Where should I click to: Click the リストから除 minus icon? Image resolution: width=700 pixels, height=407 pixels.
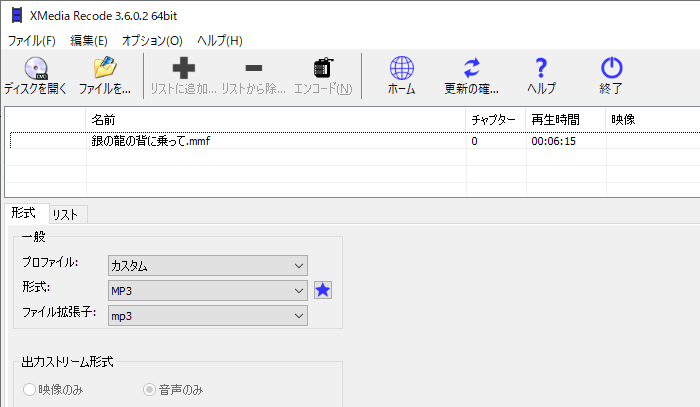point(254,68)
